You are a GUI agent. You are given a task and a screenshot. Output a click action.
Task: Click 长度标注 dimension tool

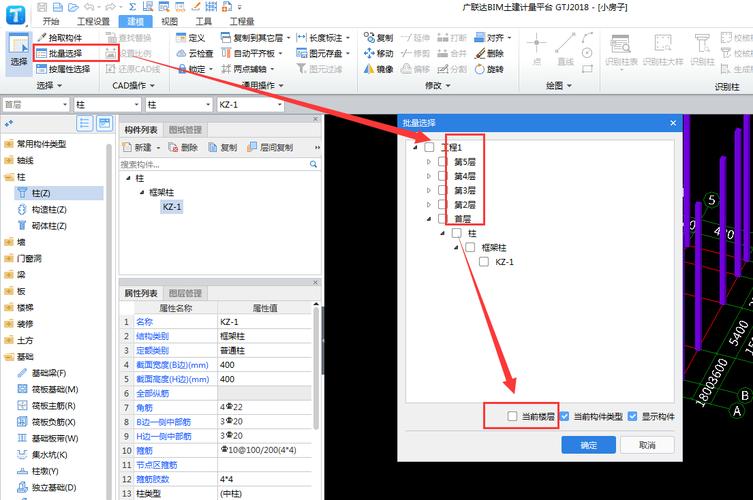pos(323,37)
